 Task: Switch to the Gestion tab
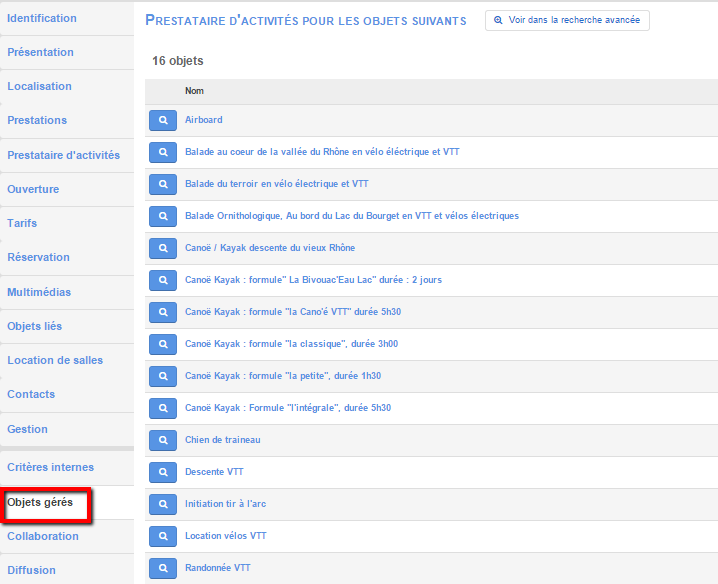click(67, 429)
